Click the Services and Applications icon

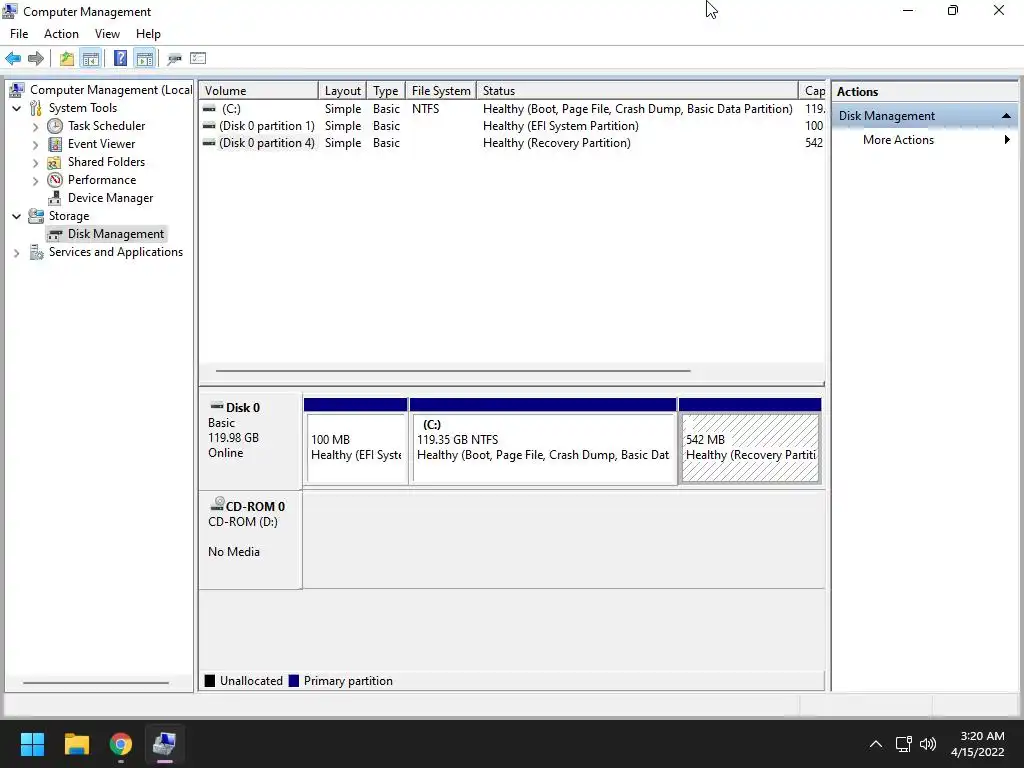tap(36, 252)
